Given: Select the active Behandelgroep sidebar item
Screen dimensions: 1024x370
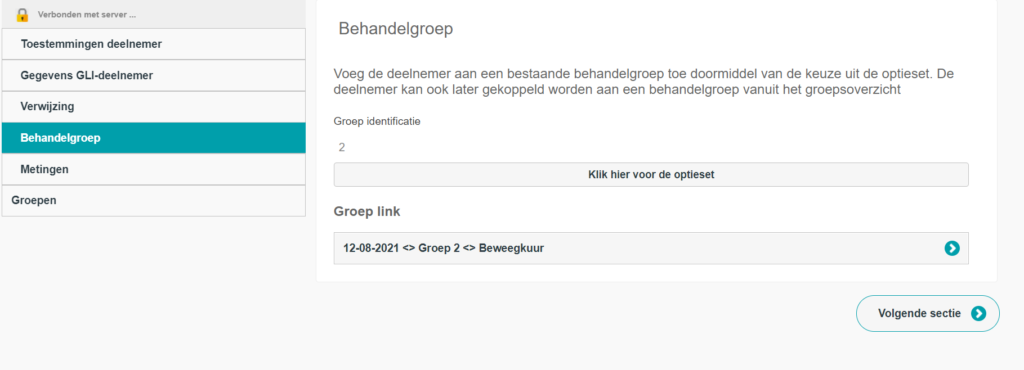Looking at the screenshot, I should [153, 138].
